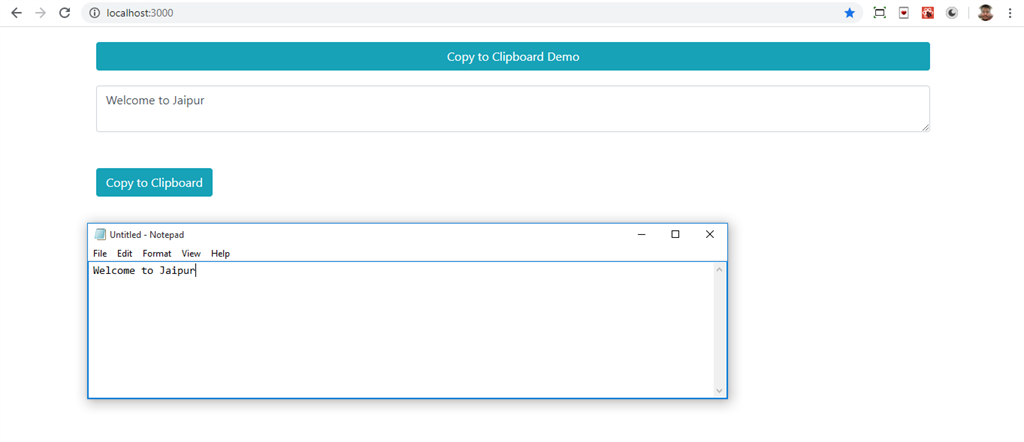
Task: View site information icon beside URL
Action: coord(95,13)
